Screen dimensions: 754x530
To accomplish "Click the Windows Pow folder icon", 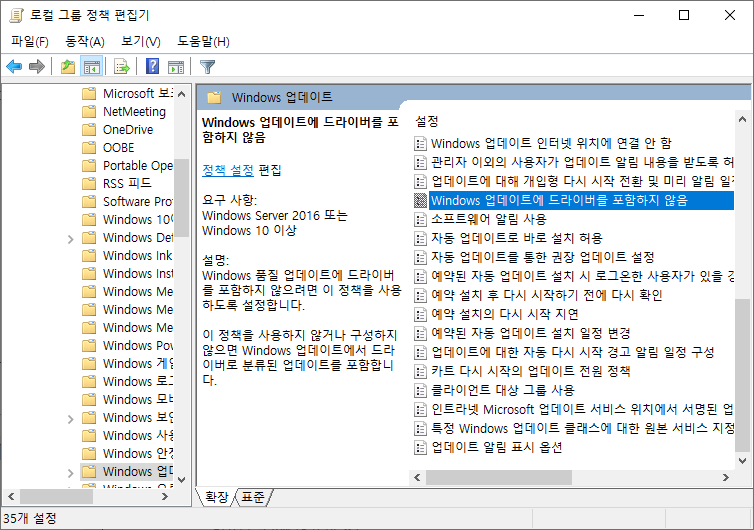I will 89,345.
